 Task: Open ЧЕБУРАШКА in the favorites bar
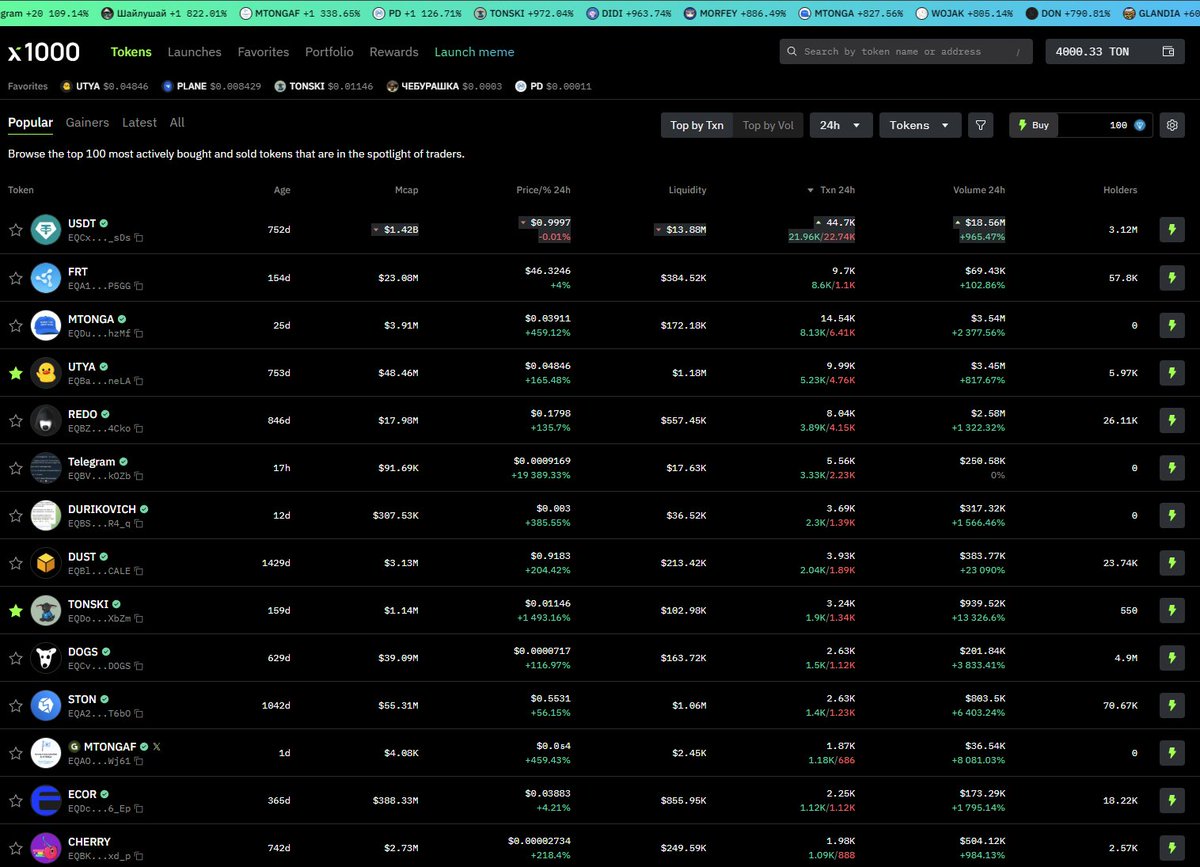coord(446,86)
